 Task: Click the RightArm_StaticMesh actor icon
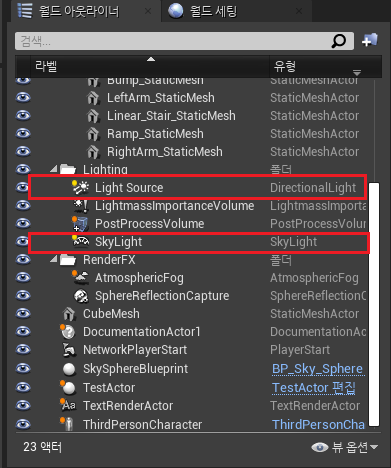tap(93, 152)
